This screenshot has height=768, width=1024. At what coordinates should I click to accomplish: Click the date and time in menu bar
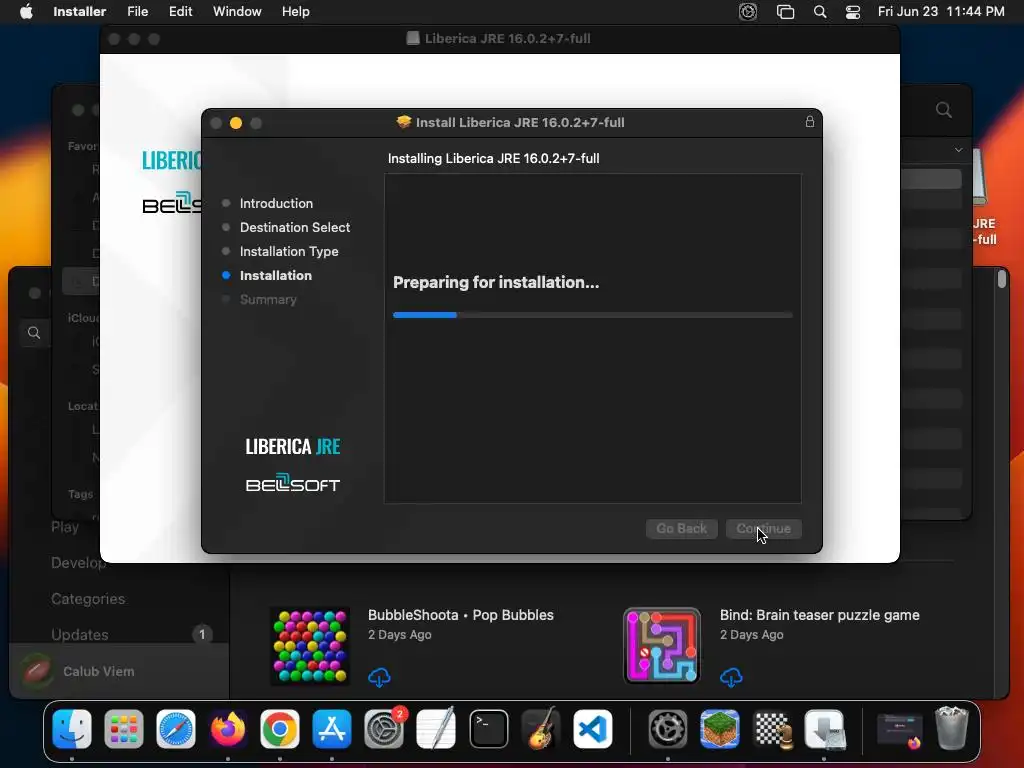coord(941,12)
